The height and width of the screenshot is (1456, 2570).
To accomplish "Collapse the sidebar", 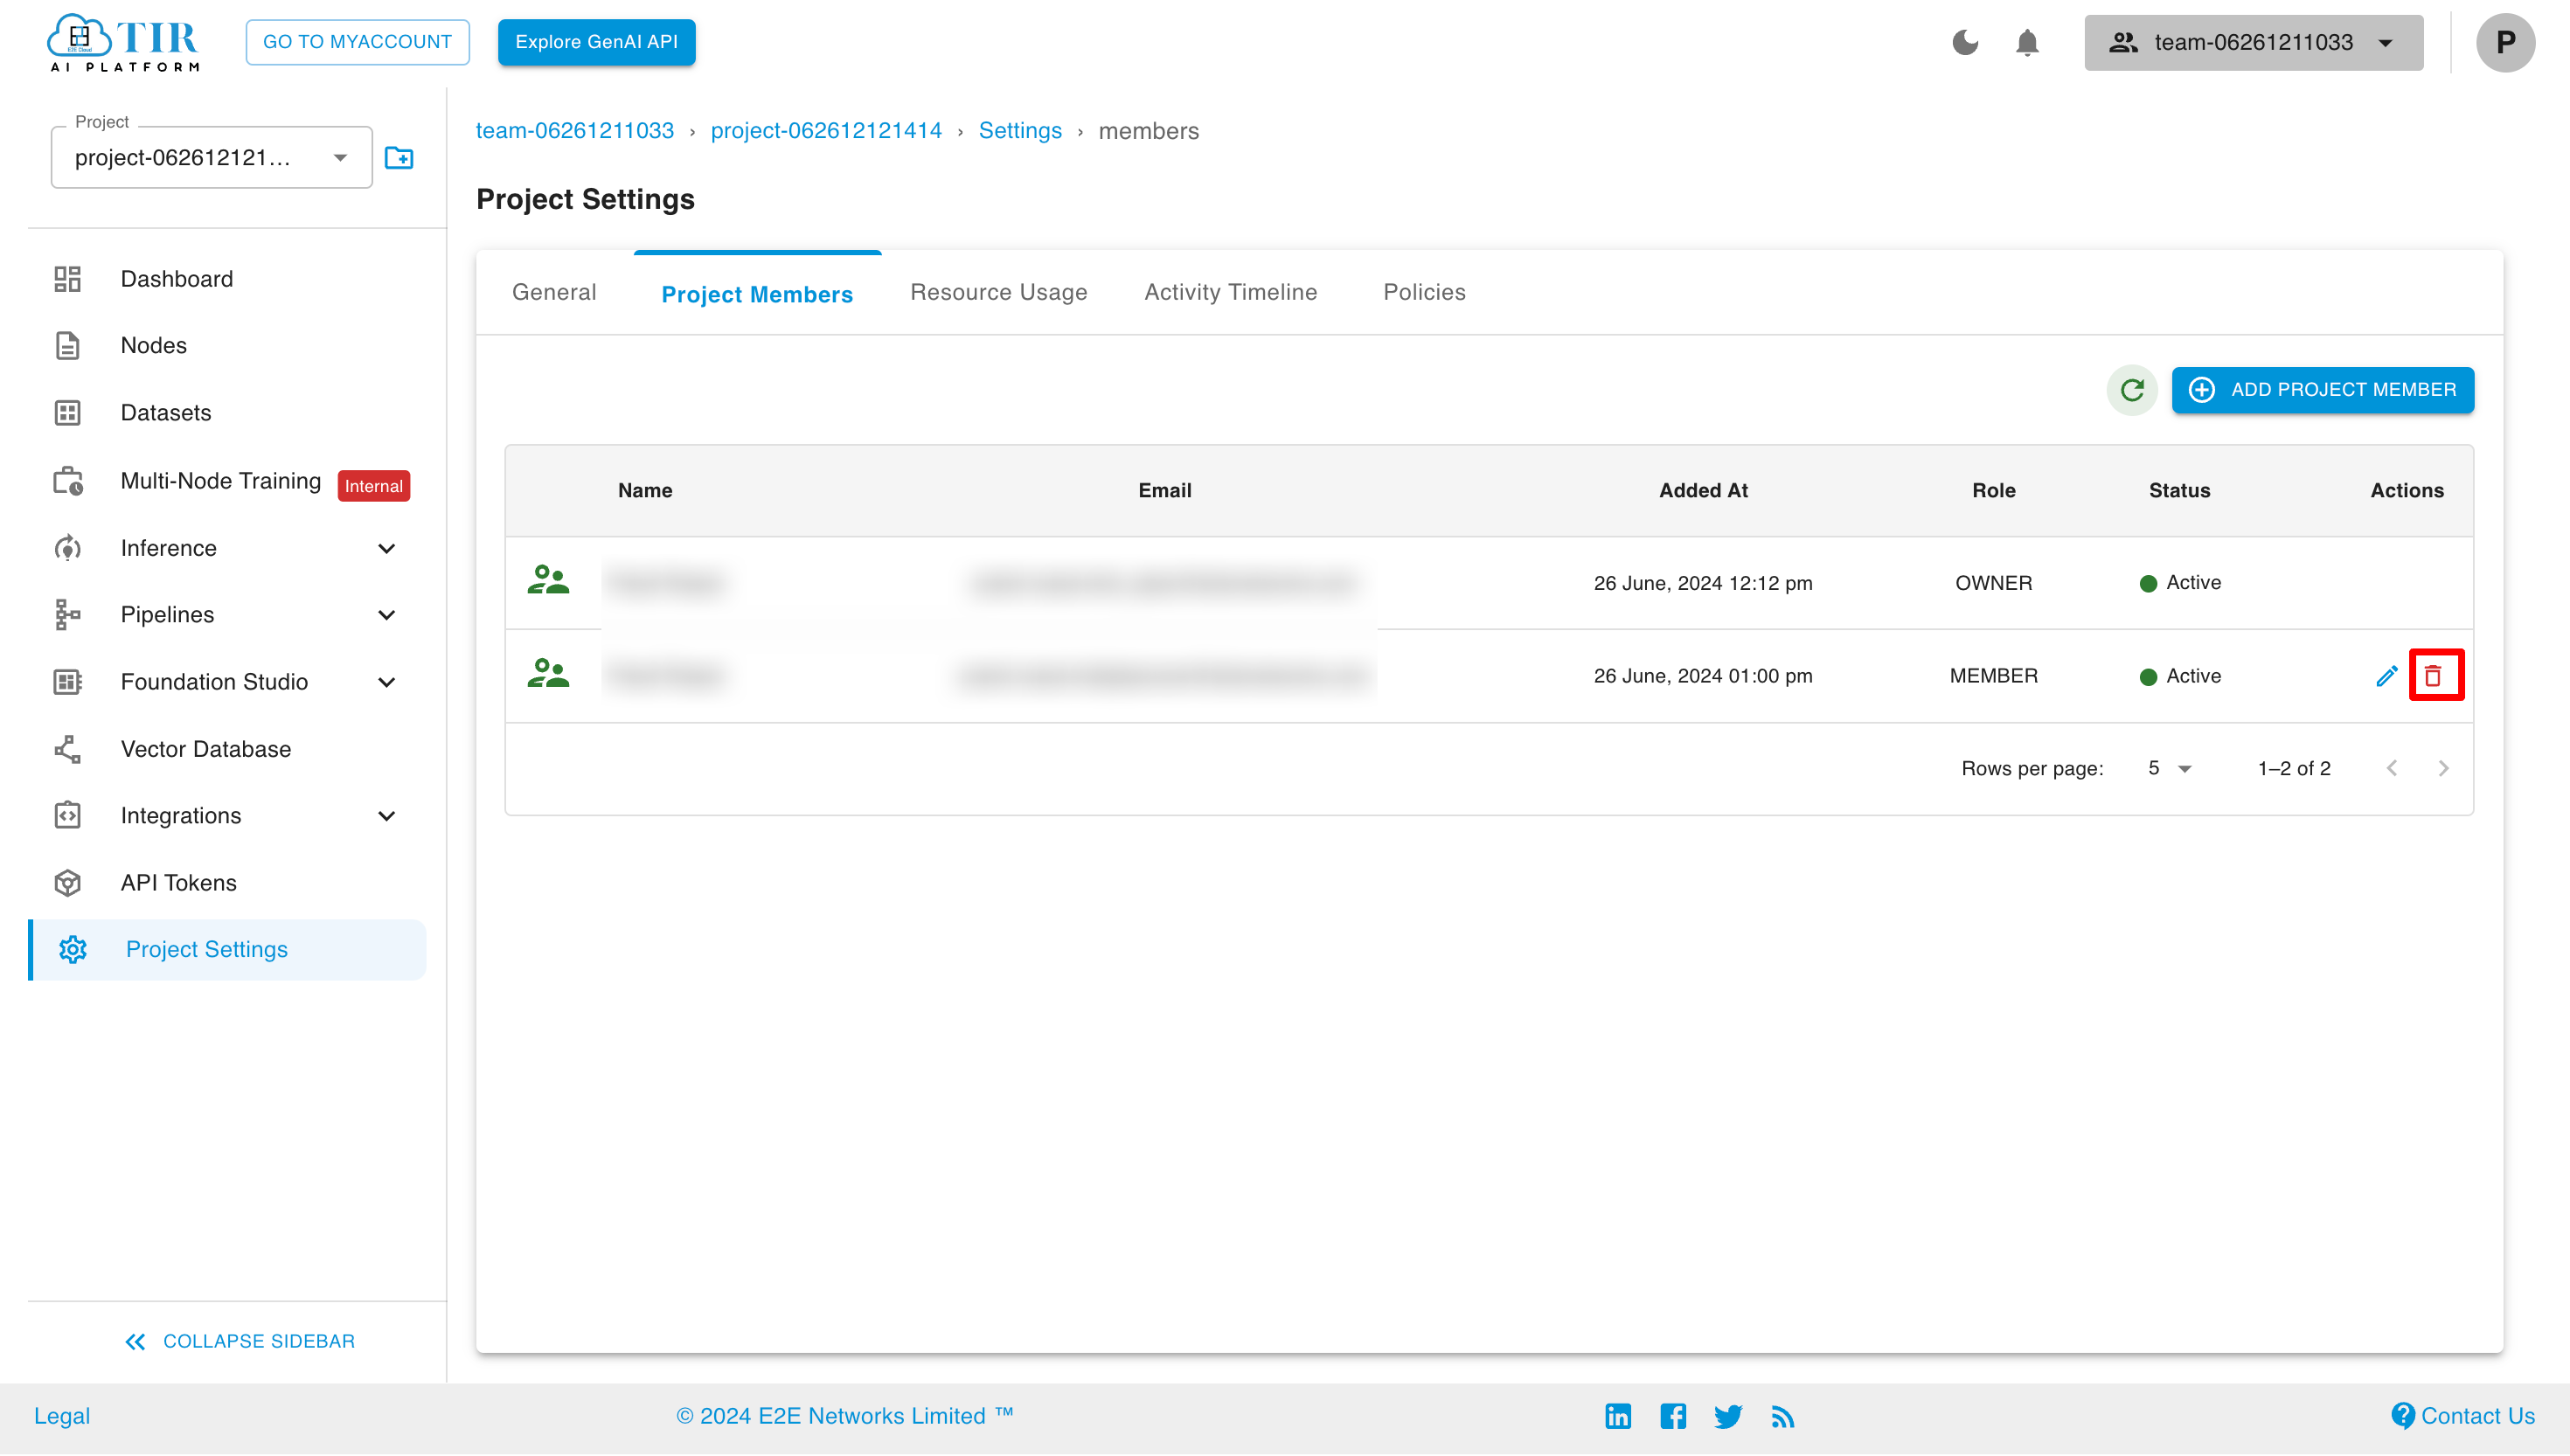I will (239, 1341).
